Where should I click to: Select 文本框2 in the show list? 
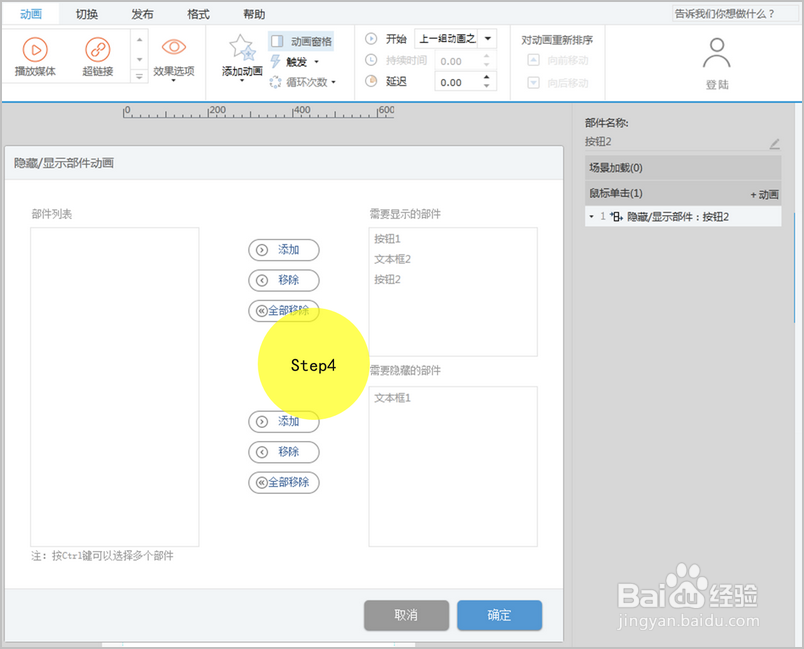click(x=392, y=259)
